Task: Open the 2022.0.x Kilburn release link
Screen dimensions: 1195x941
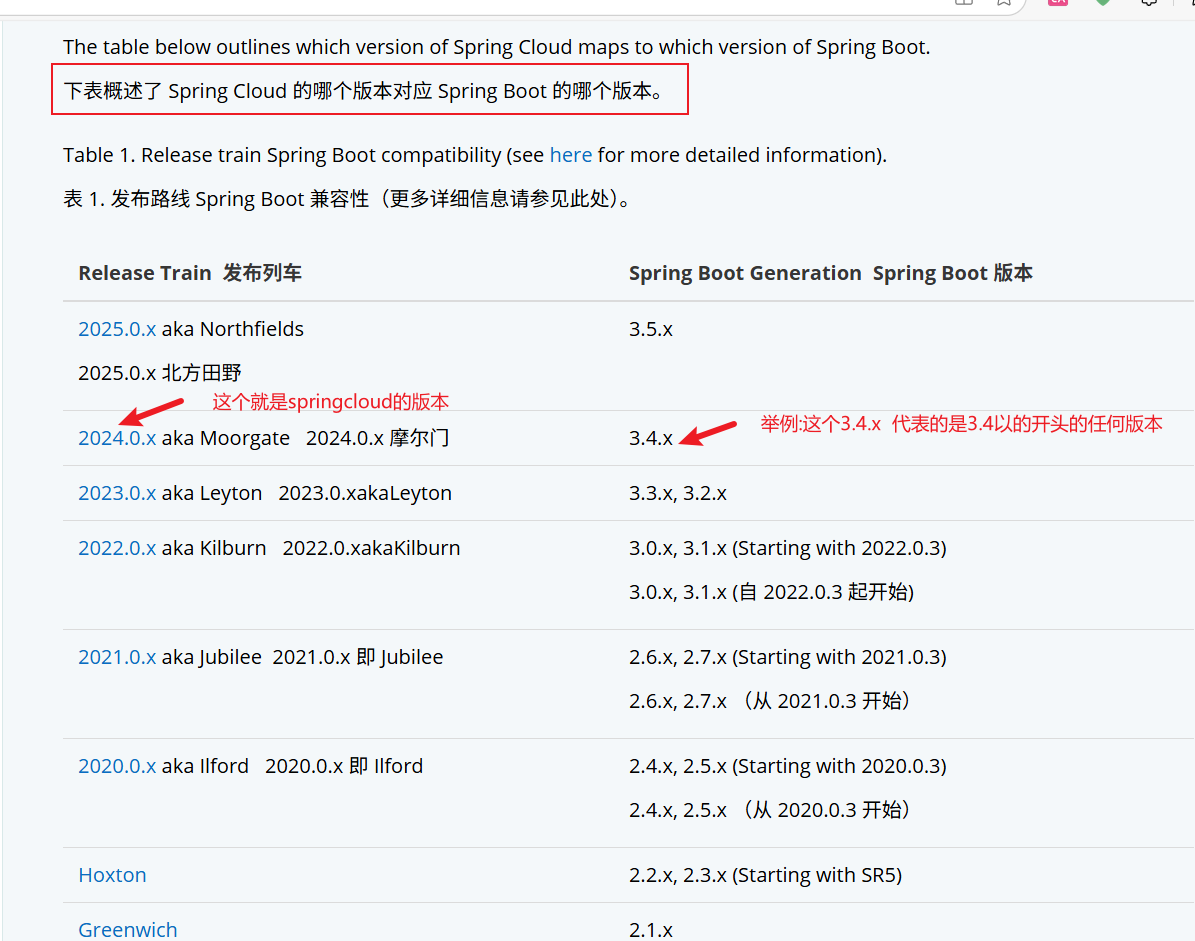Action: pos(117,547)
